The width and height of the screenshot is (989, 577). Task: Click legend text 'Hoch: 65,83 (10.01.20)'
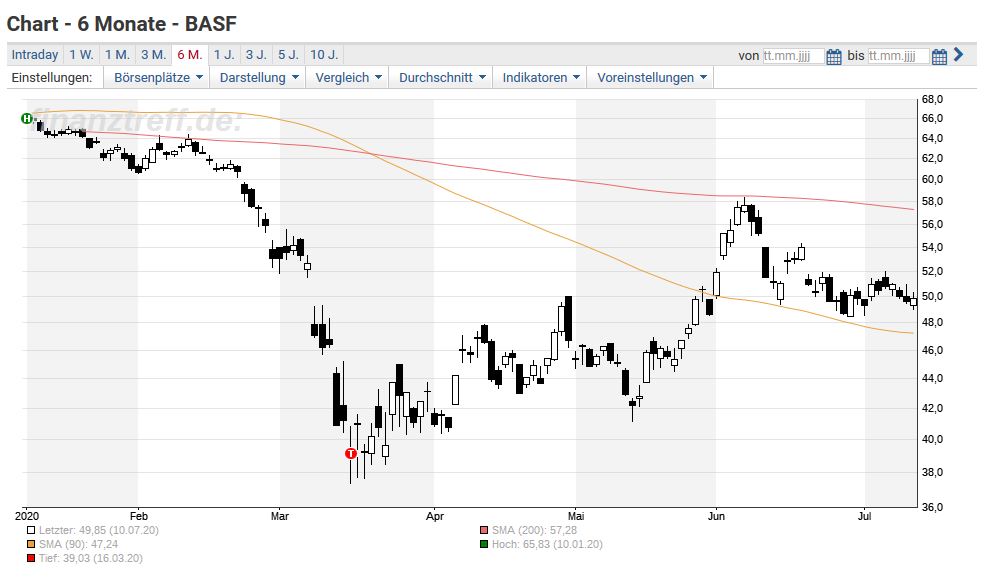pyautogui.click(x=547, y=544)
